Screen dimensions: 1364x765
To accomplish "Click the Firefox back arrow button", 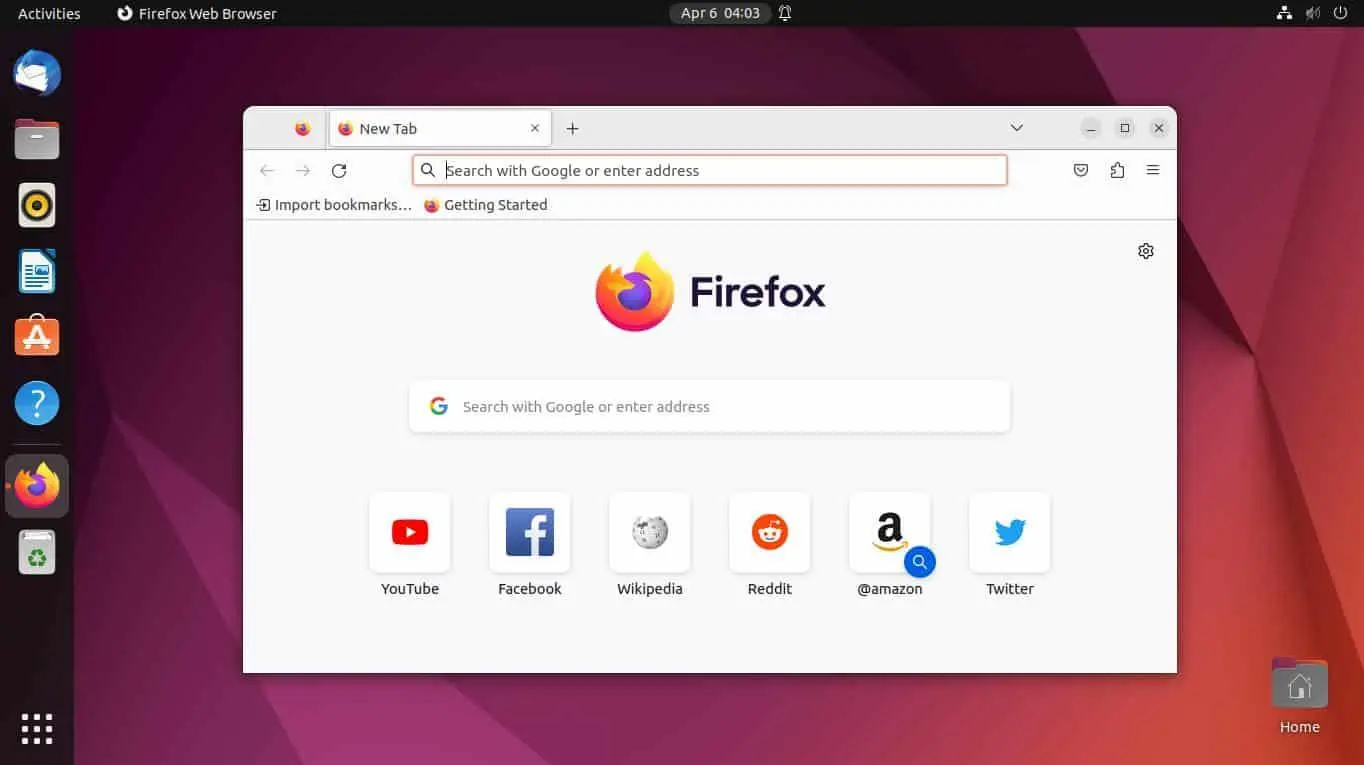I will pyautogui.click(x=267, y=171).
